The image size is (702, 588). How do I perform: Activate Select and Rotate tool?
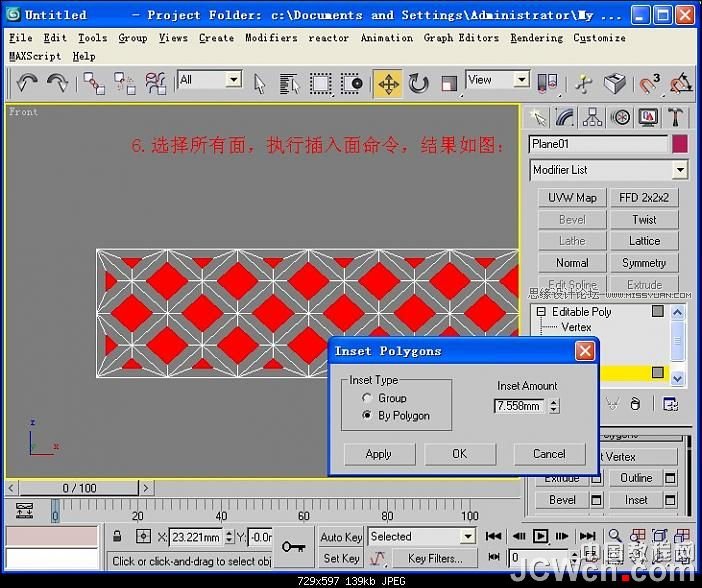pos(418,84)
